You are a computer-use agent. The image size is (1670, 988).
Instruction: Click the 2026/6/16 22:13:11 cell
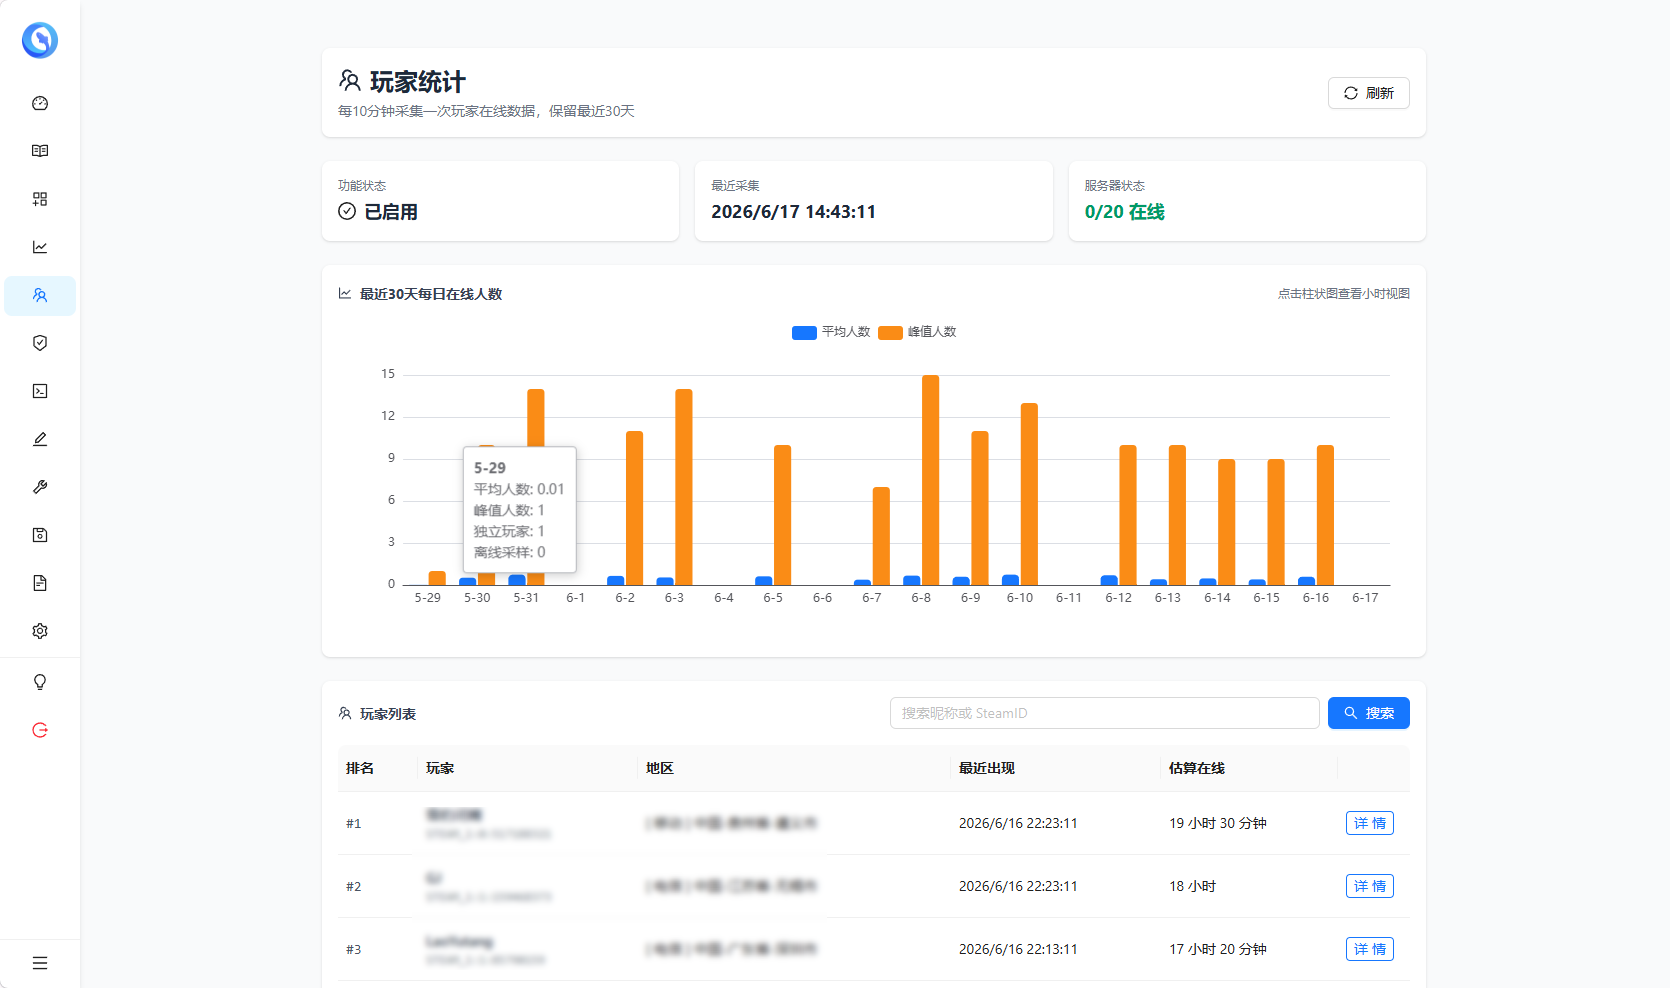tap(1018, 949)
